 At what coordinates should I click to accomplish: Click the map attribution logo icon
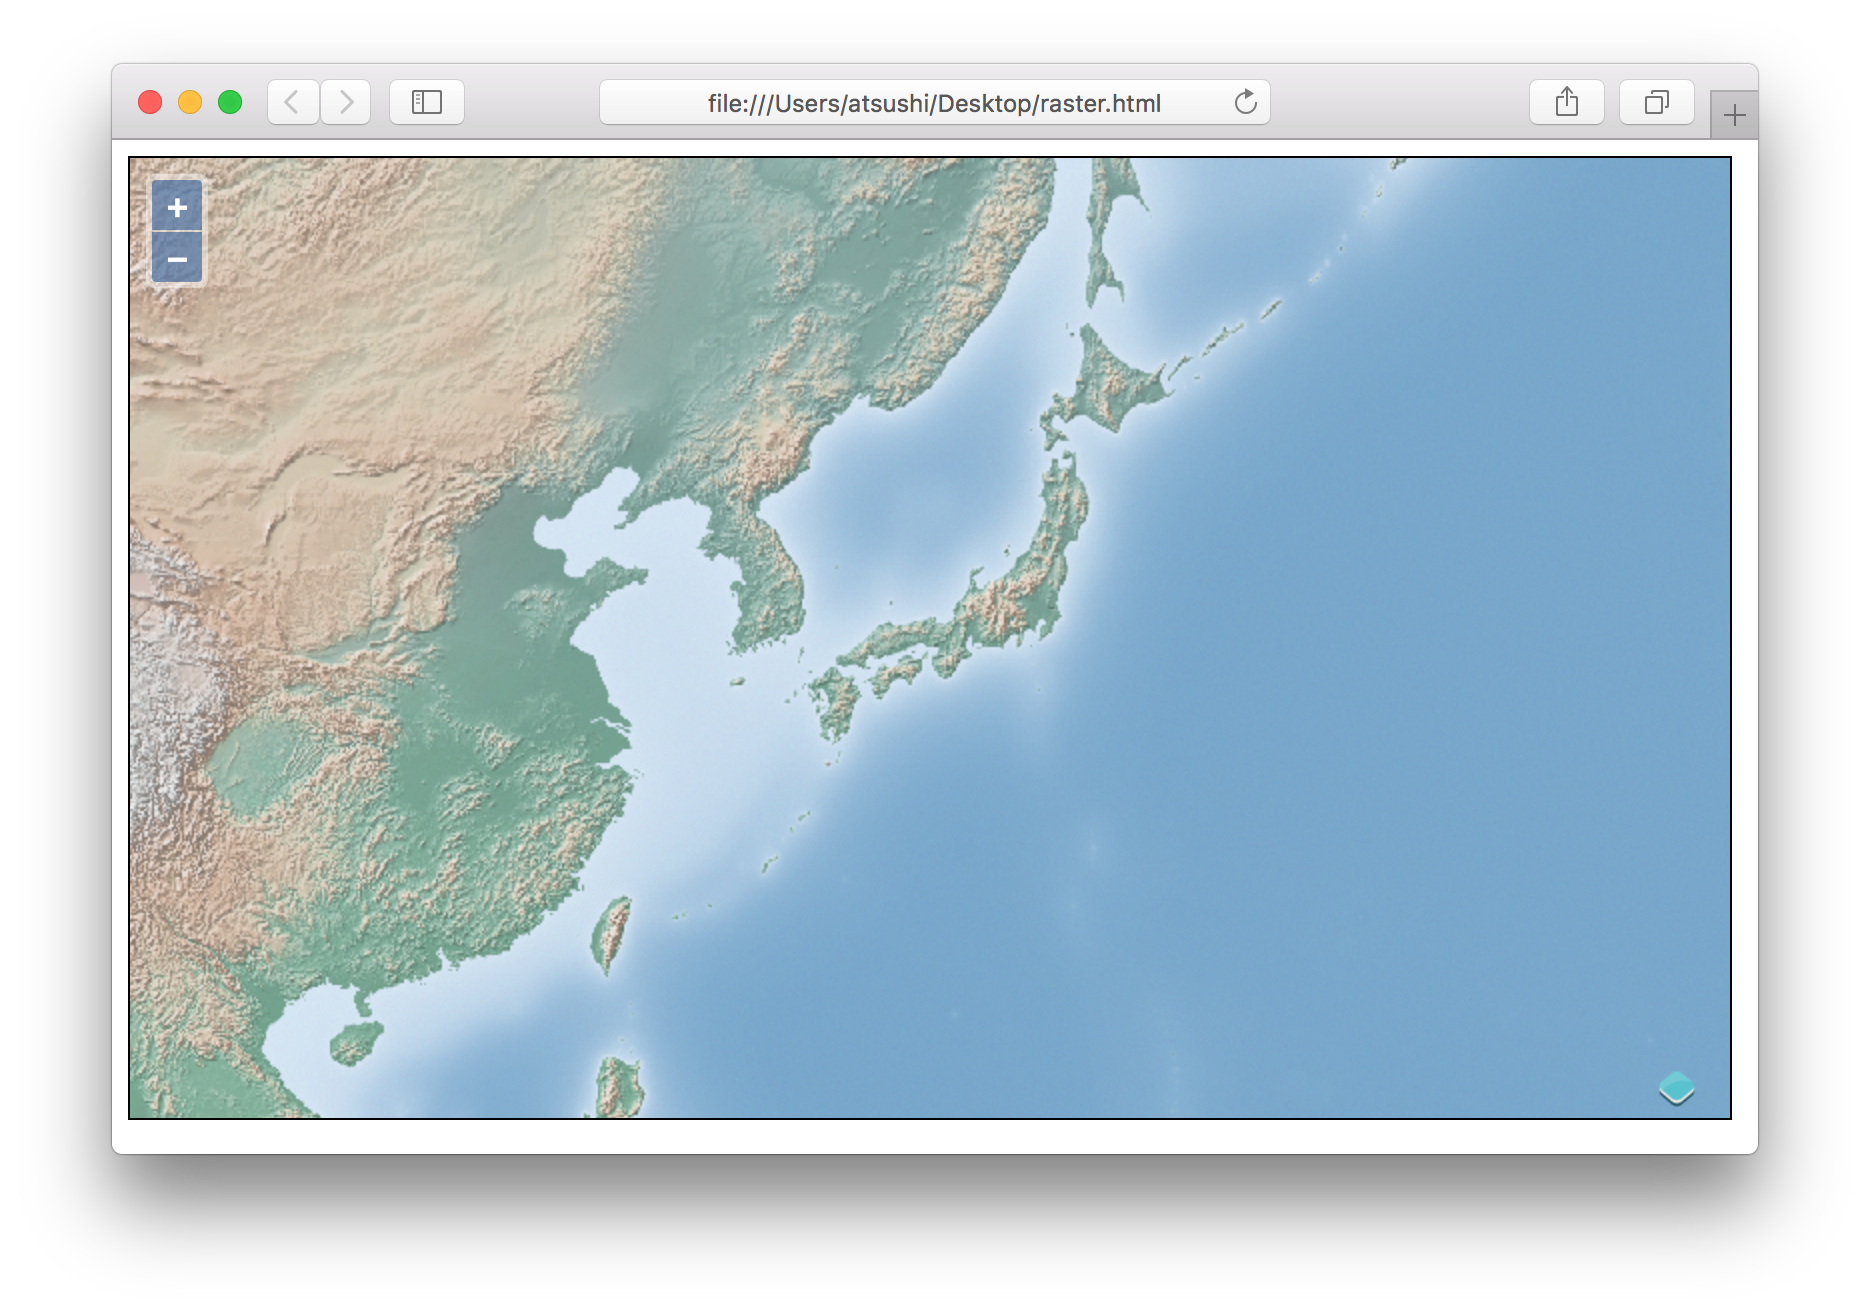pos(1676,1087)
